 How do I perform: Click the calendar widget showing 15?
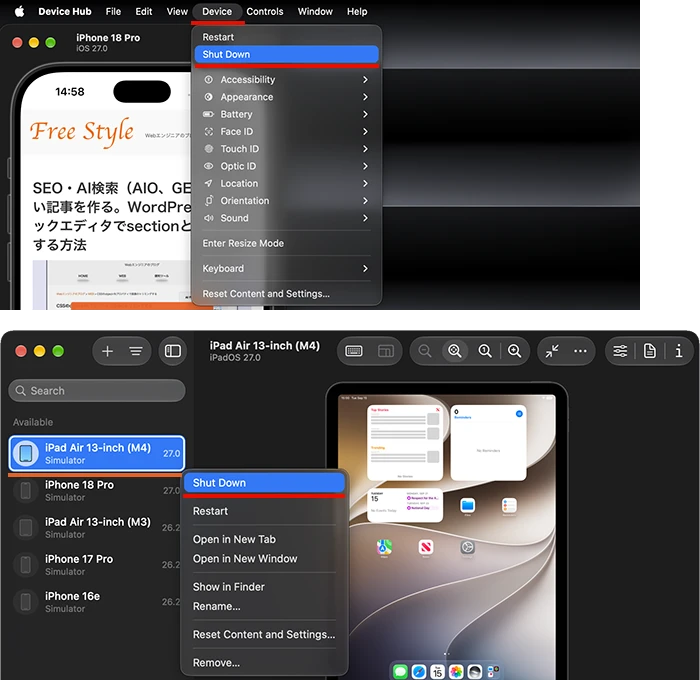[405, 505]
